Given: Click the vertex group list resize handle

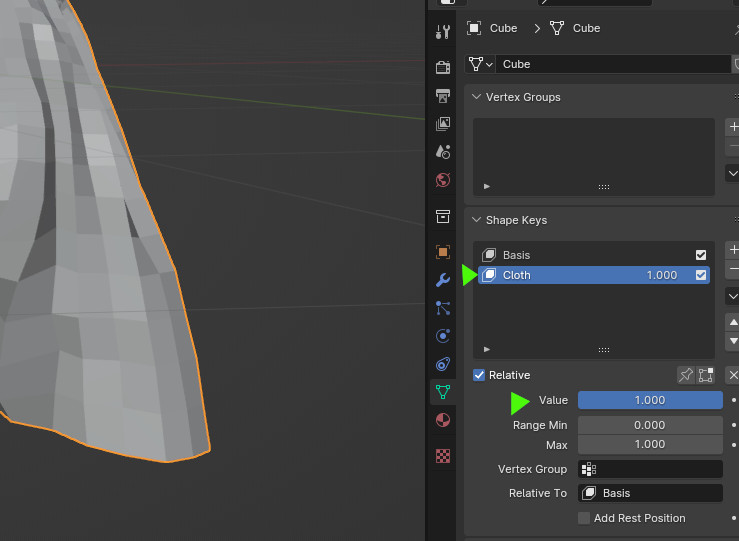Looking at the screenshot, I should coord(604,187).
